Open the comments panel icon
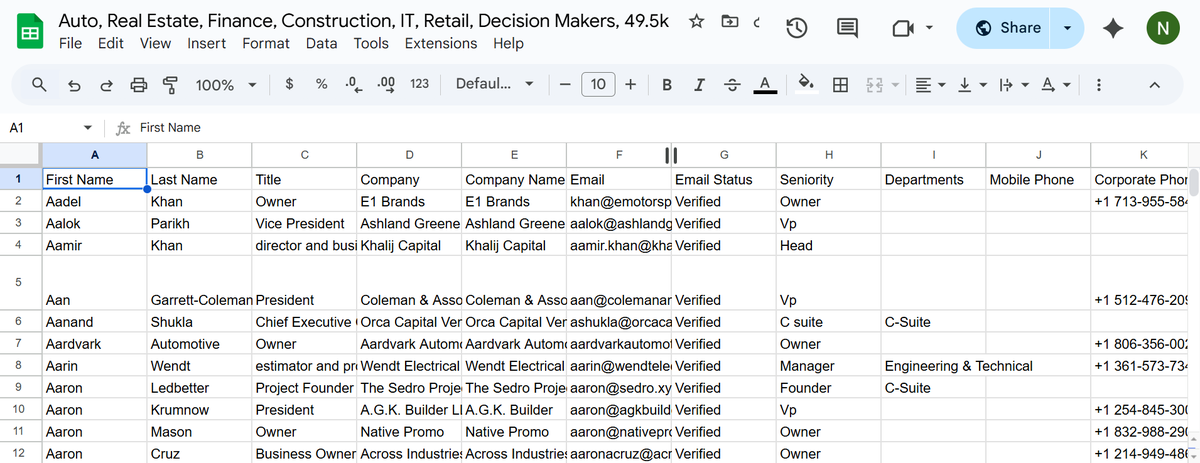The height and width of the screenshot is (463, 1200). [x=847, y=29]
